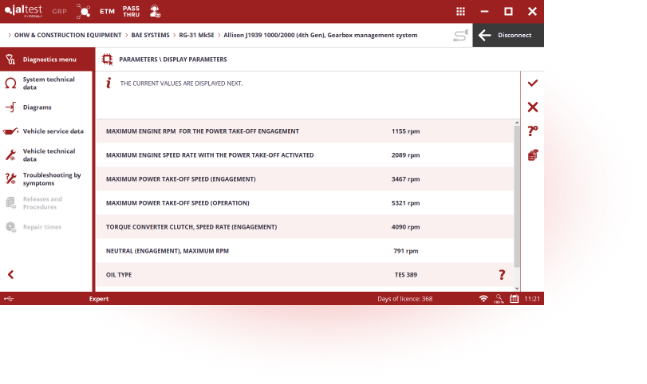The height and width of the screenshot is (384, 647).
Task: Select MAXIMUM POWER TAKE-OFF SPEED (OPERATION) row
Action: point(305,203)
